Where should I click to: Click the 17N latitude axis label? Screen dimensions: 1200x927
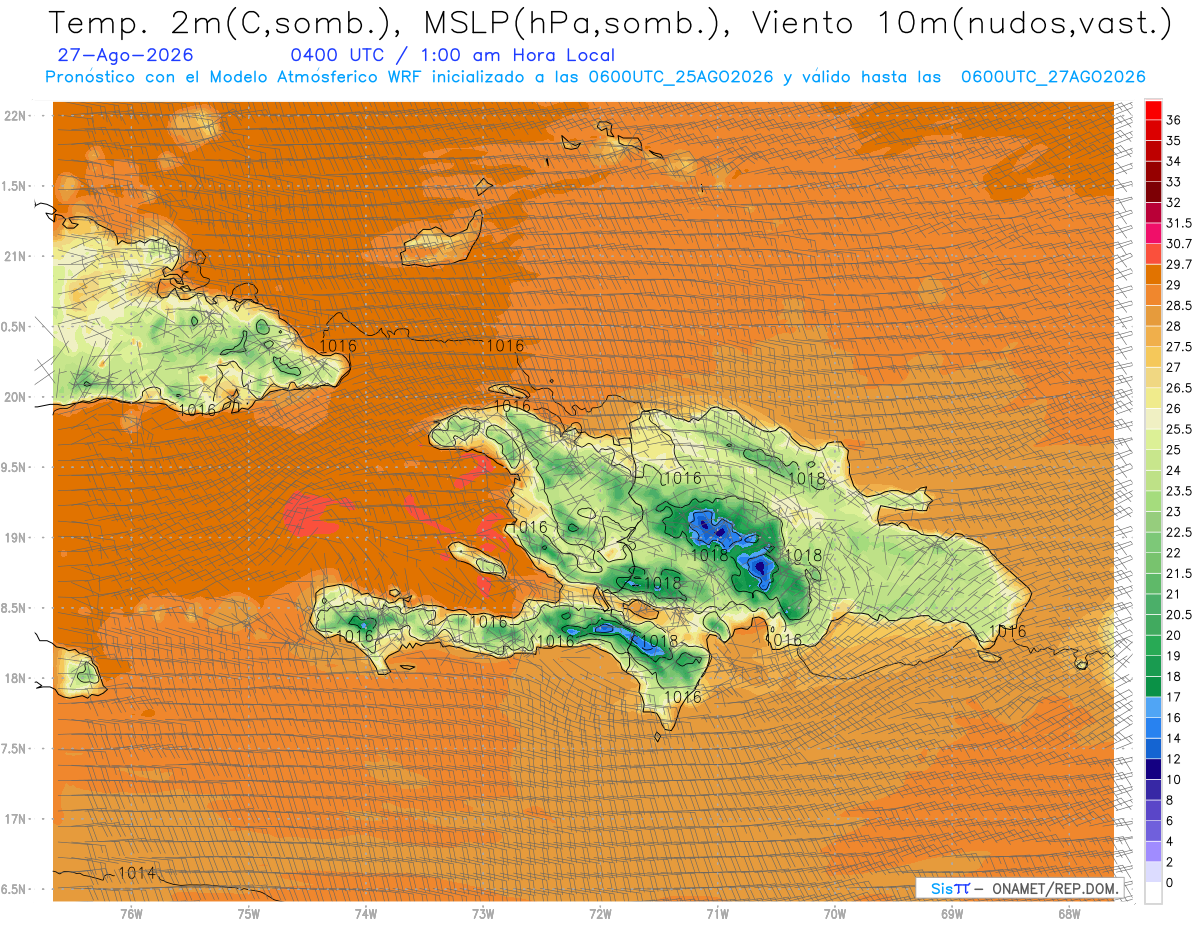[x=16, y=819]
